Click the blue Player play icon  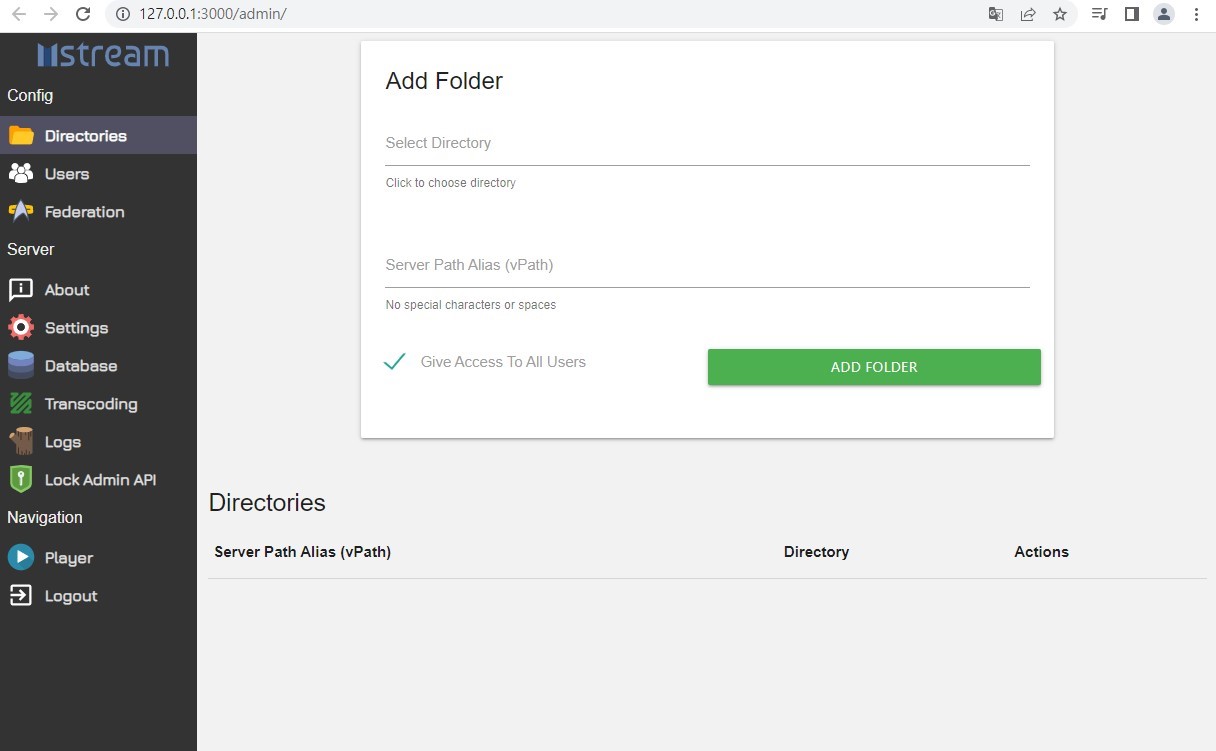21,558
